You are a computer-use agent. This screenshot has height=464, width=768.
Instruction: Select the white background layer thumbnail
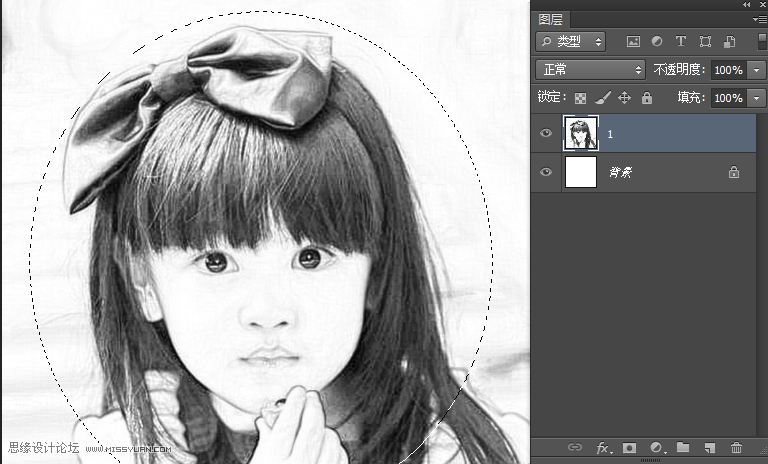pos(581,172)
